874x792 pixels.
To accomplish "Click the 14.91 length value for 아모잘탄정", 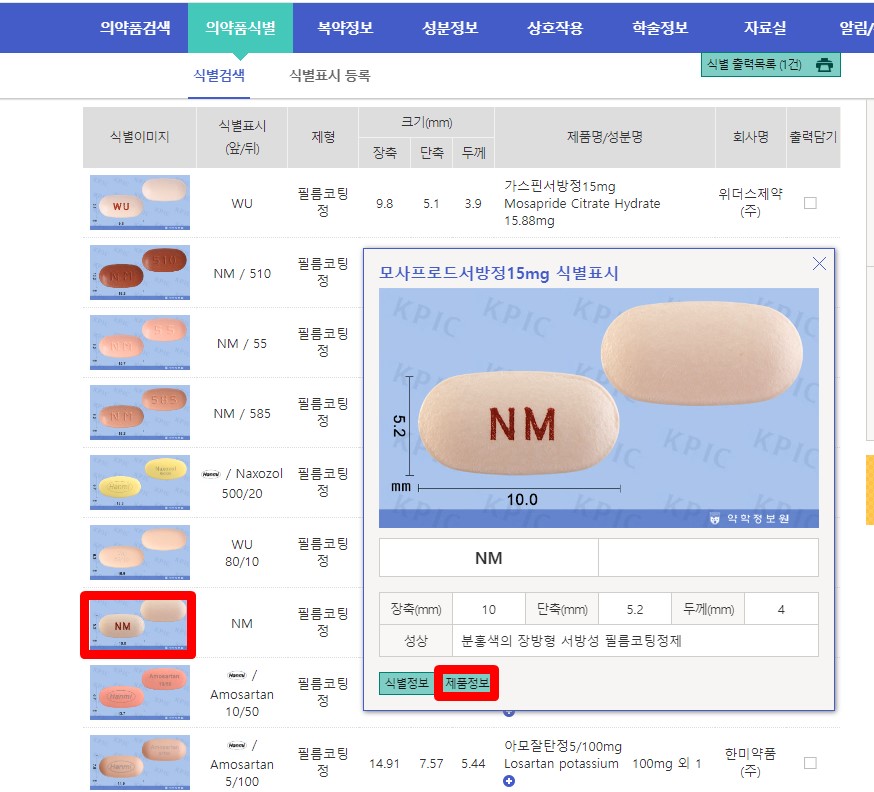I will coord(385,763).
